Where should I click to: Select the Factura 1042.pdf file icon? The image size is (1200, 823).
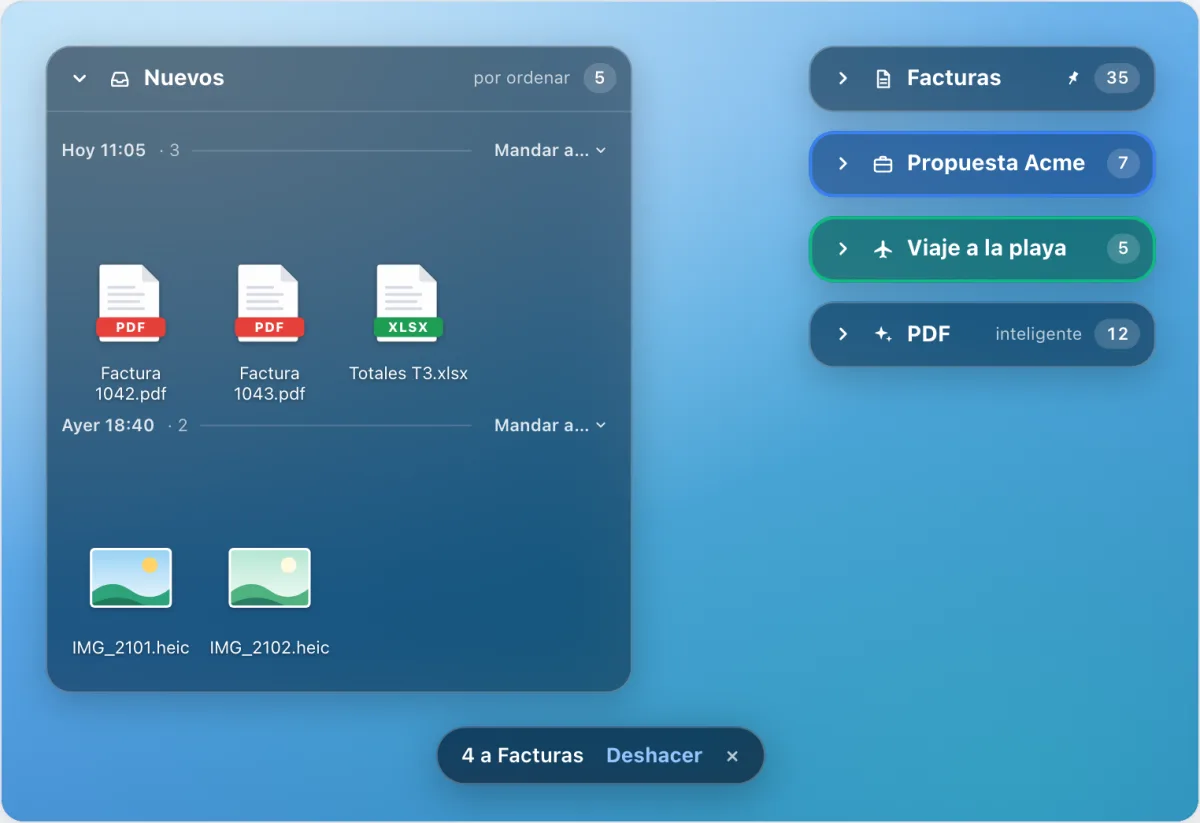click(x=131, y=304)
